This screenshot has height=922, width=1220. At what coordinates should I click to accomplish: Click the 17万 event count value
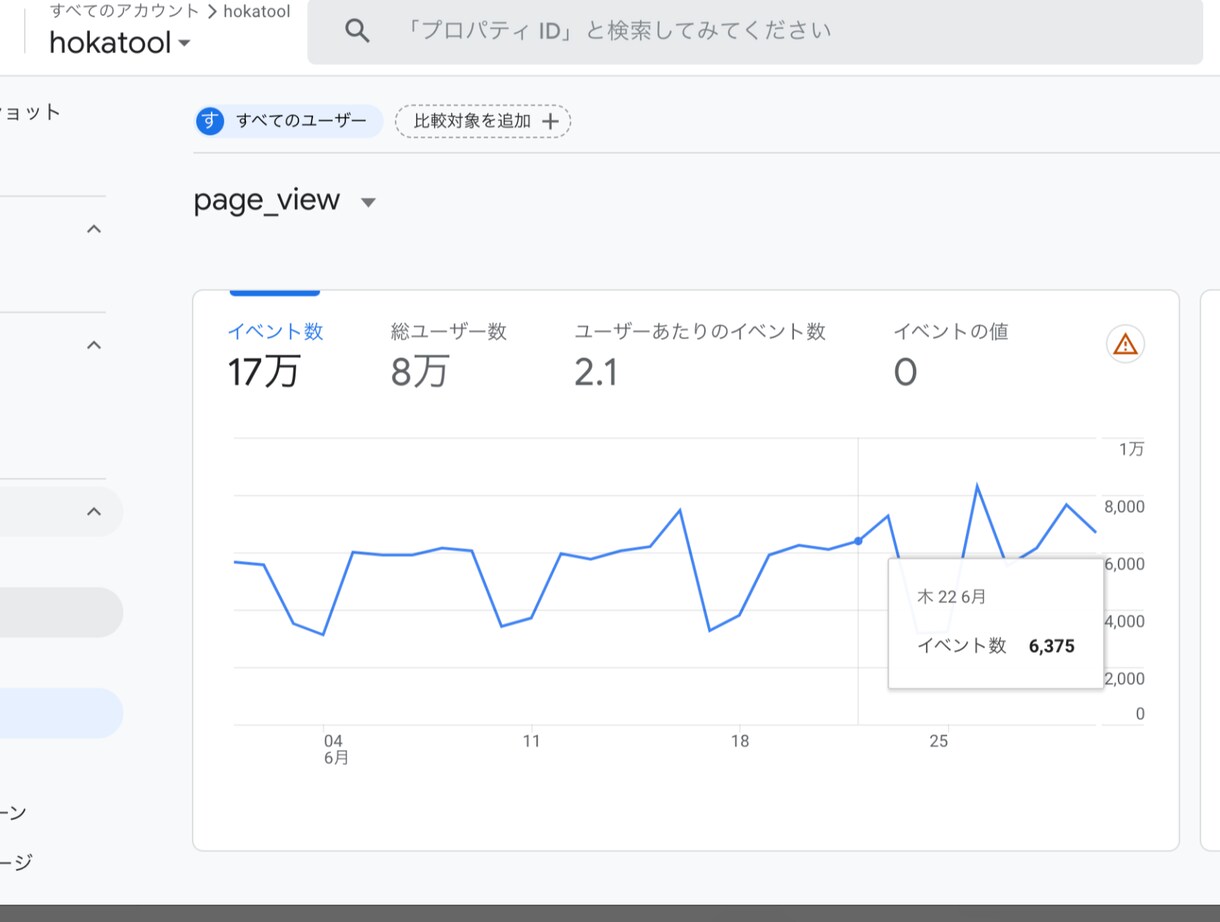(264, 373)
